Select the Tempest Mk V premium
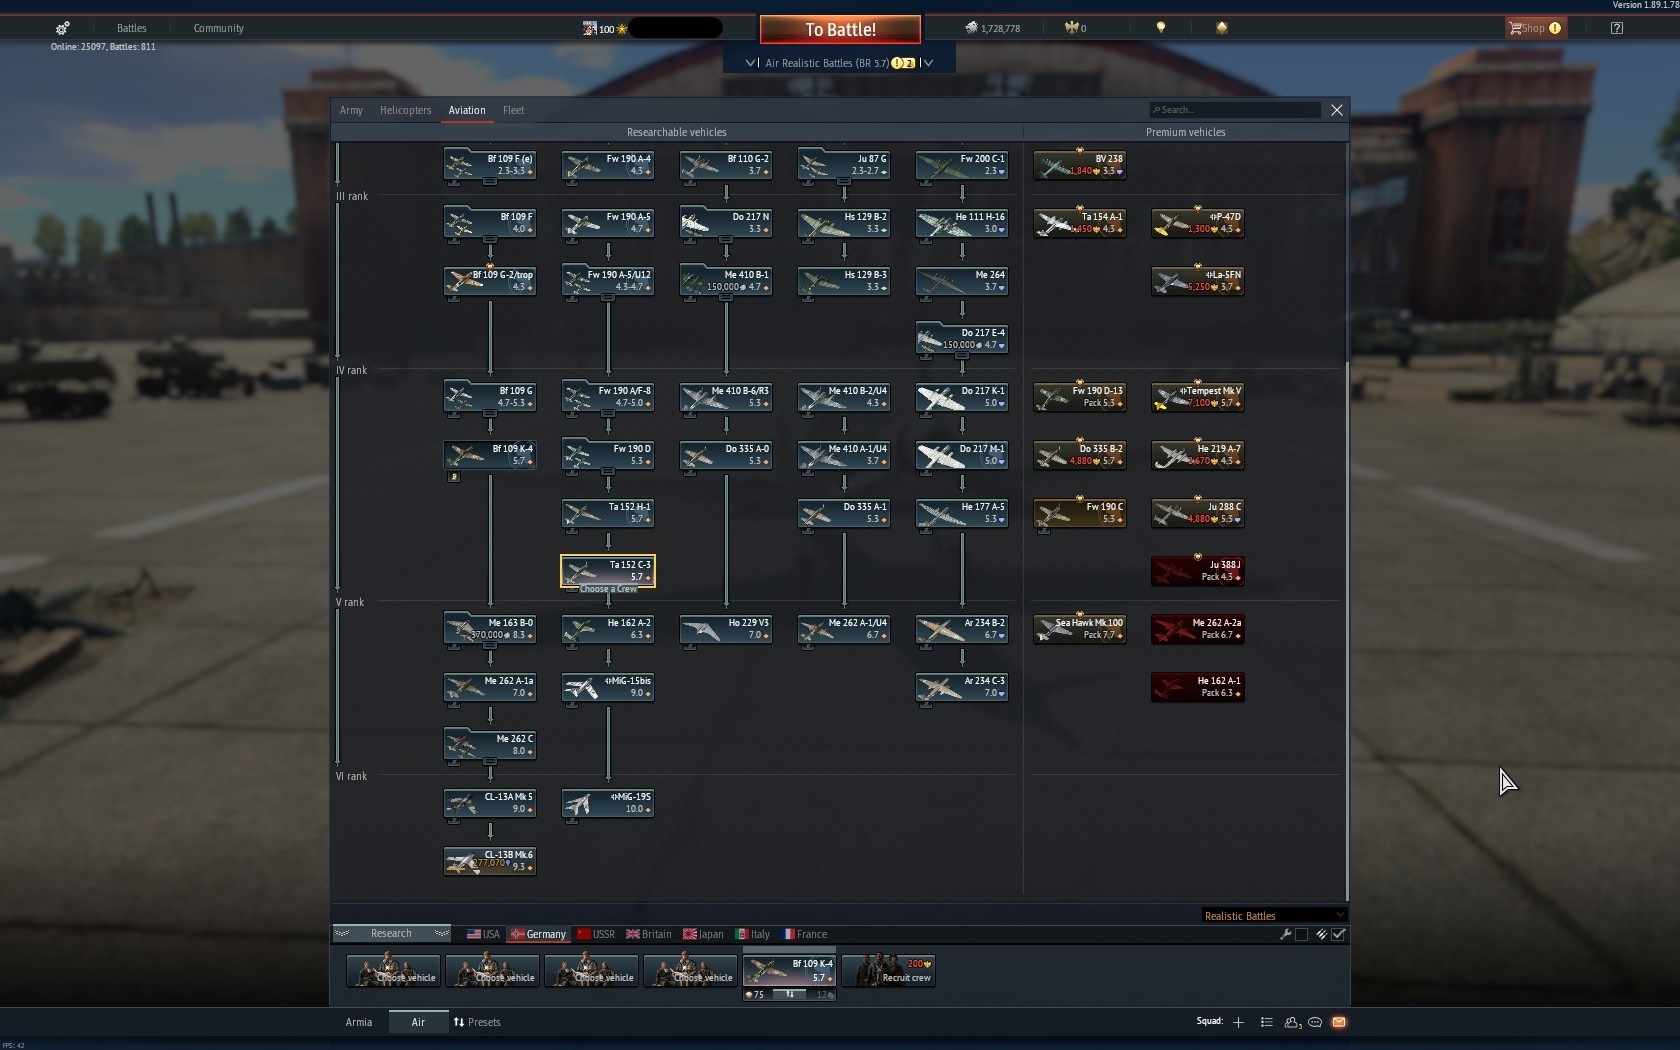Viewport: 1680px width, 1050px height. [1198, 397]
